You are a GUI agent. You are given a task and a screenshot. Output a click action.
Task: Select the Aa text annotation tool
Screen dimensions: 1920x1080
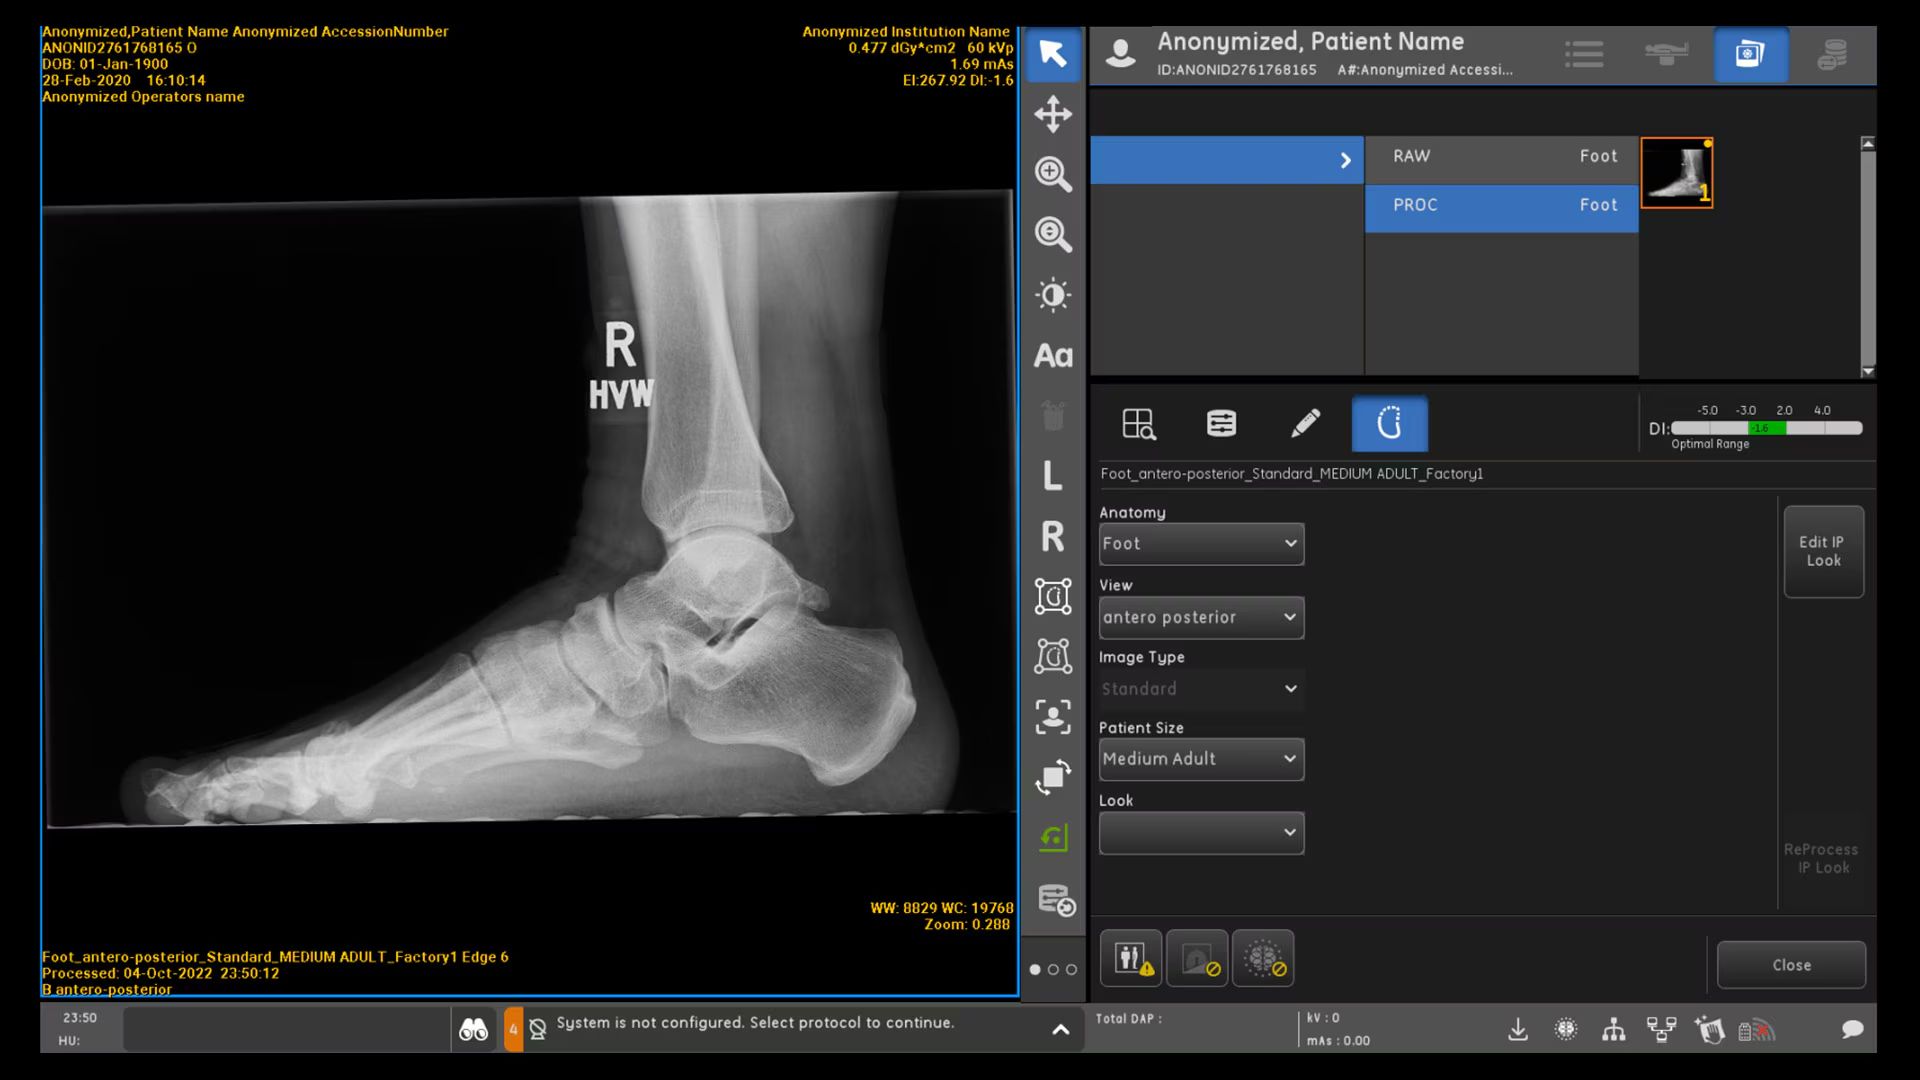coord(1053,356)
